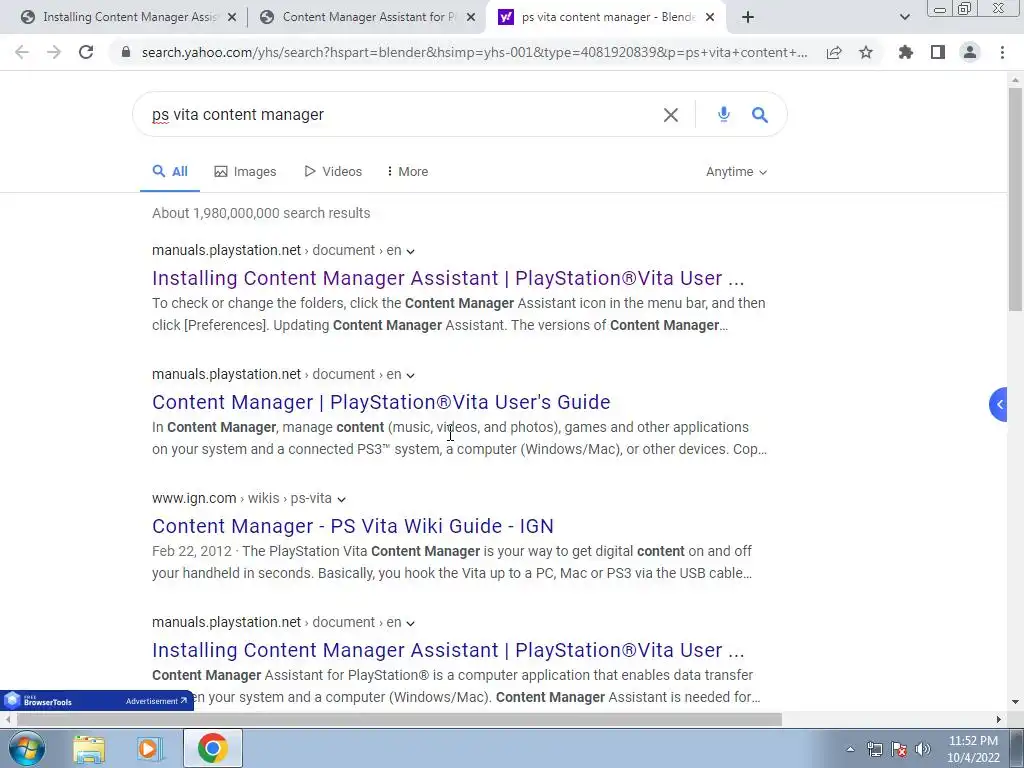Start voice search with microphone
Image resolution: width=1024 pixels, height=768 pixels.
[724, 114]
